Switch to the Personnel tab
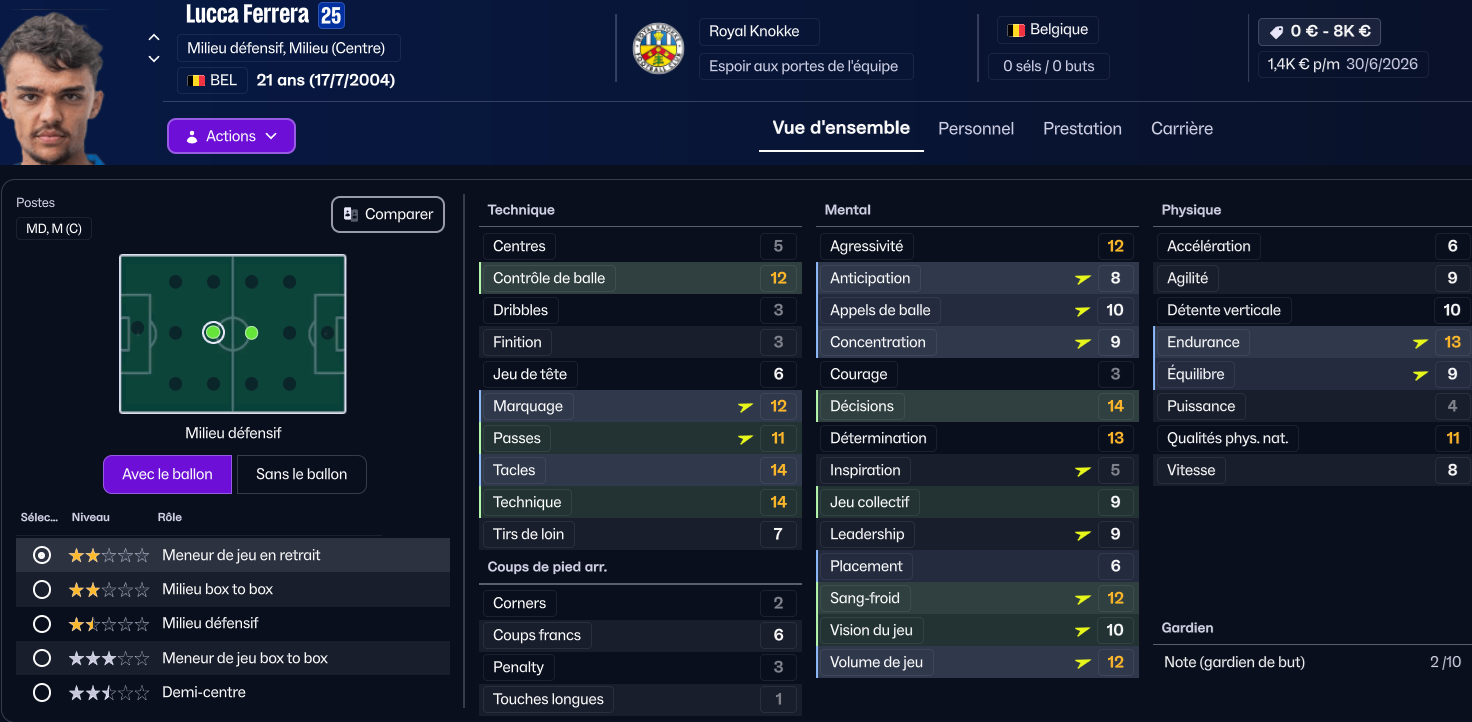The height and width of the screenshot is (722, 1472). (x=976, y=129)
